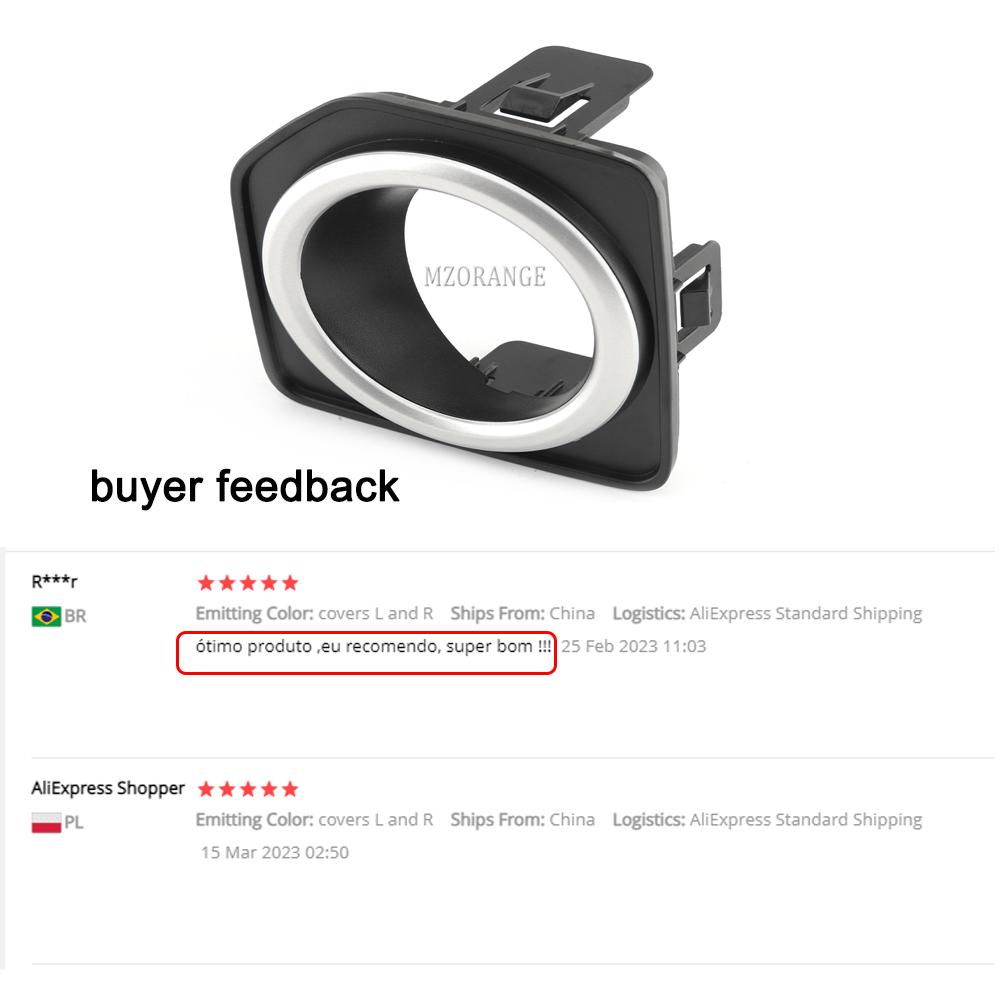Click the 25 Feb 2023 11:03 timestamp
The image size is (1000, 1000).
point(633,646)
